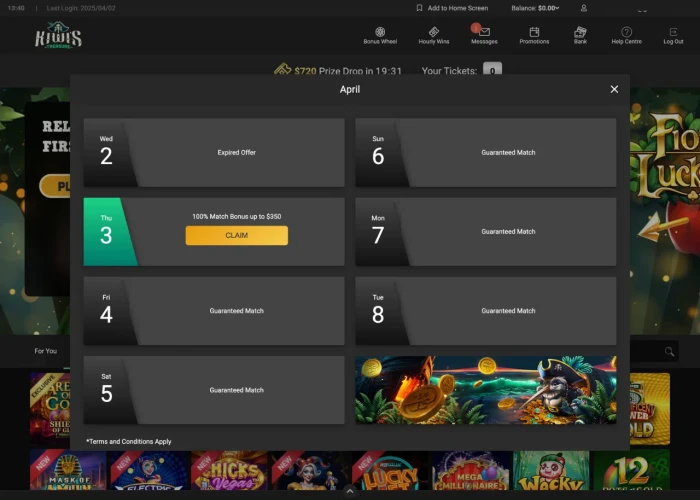
Task: Click the search magnifier icon
Action: coord(669,351)
